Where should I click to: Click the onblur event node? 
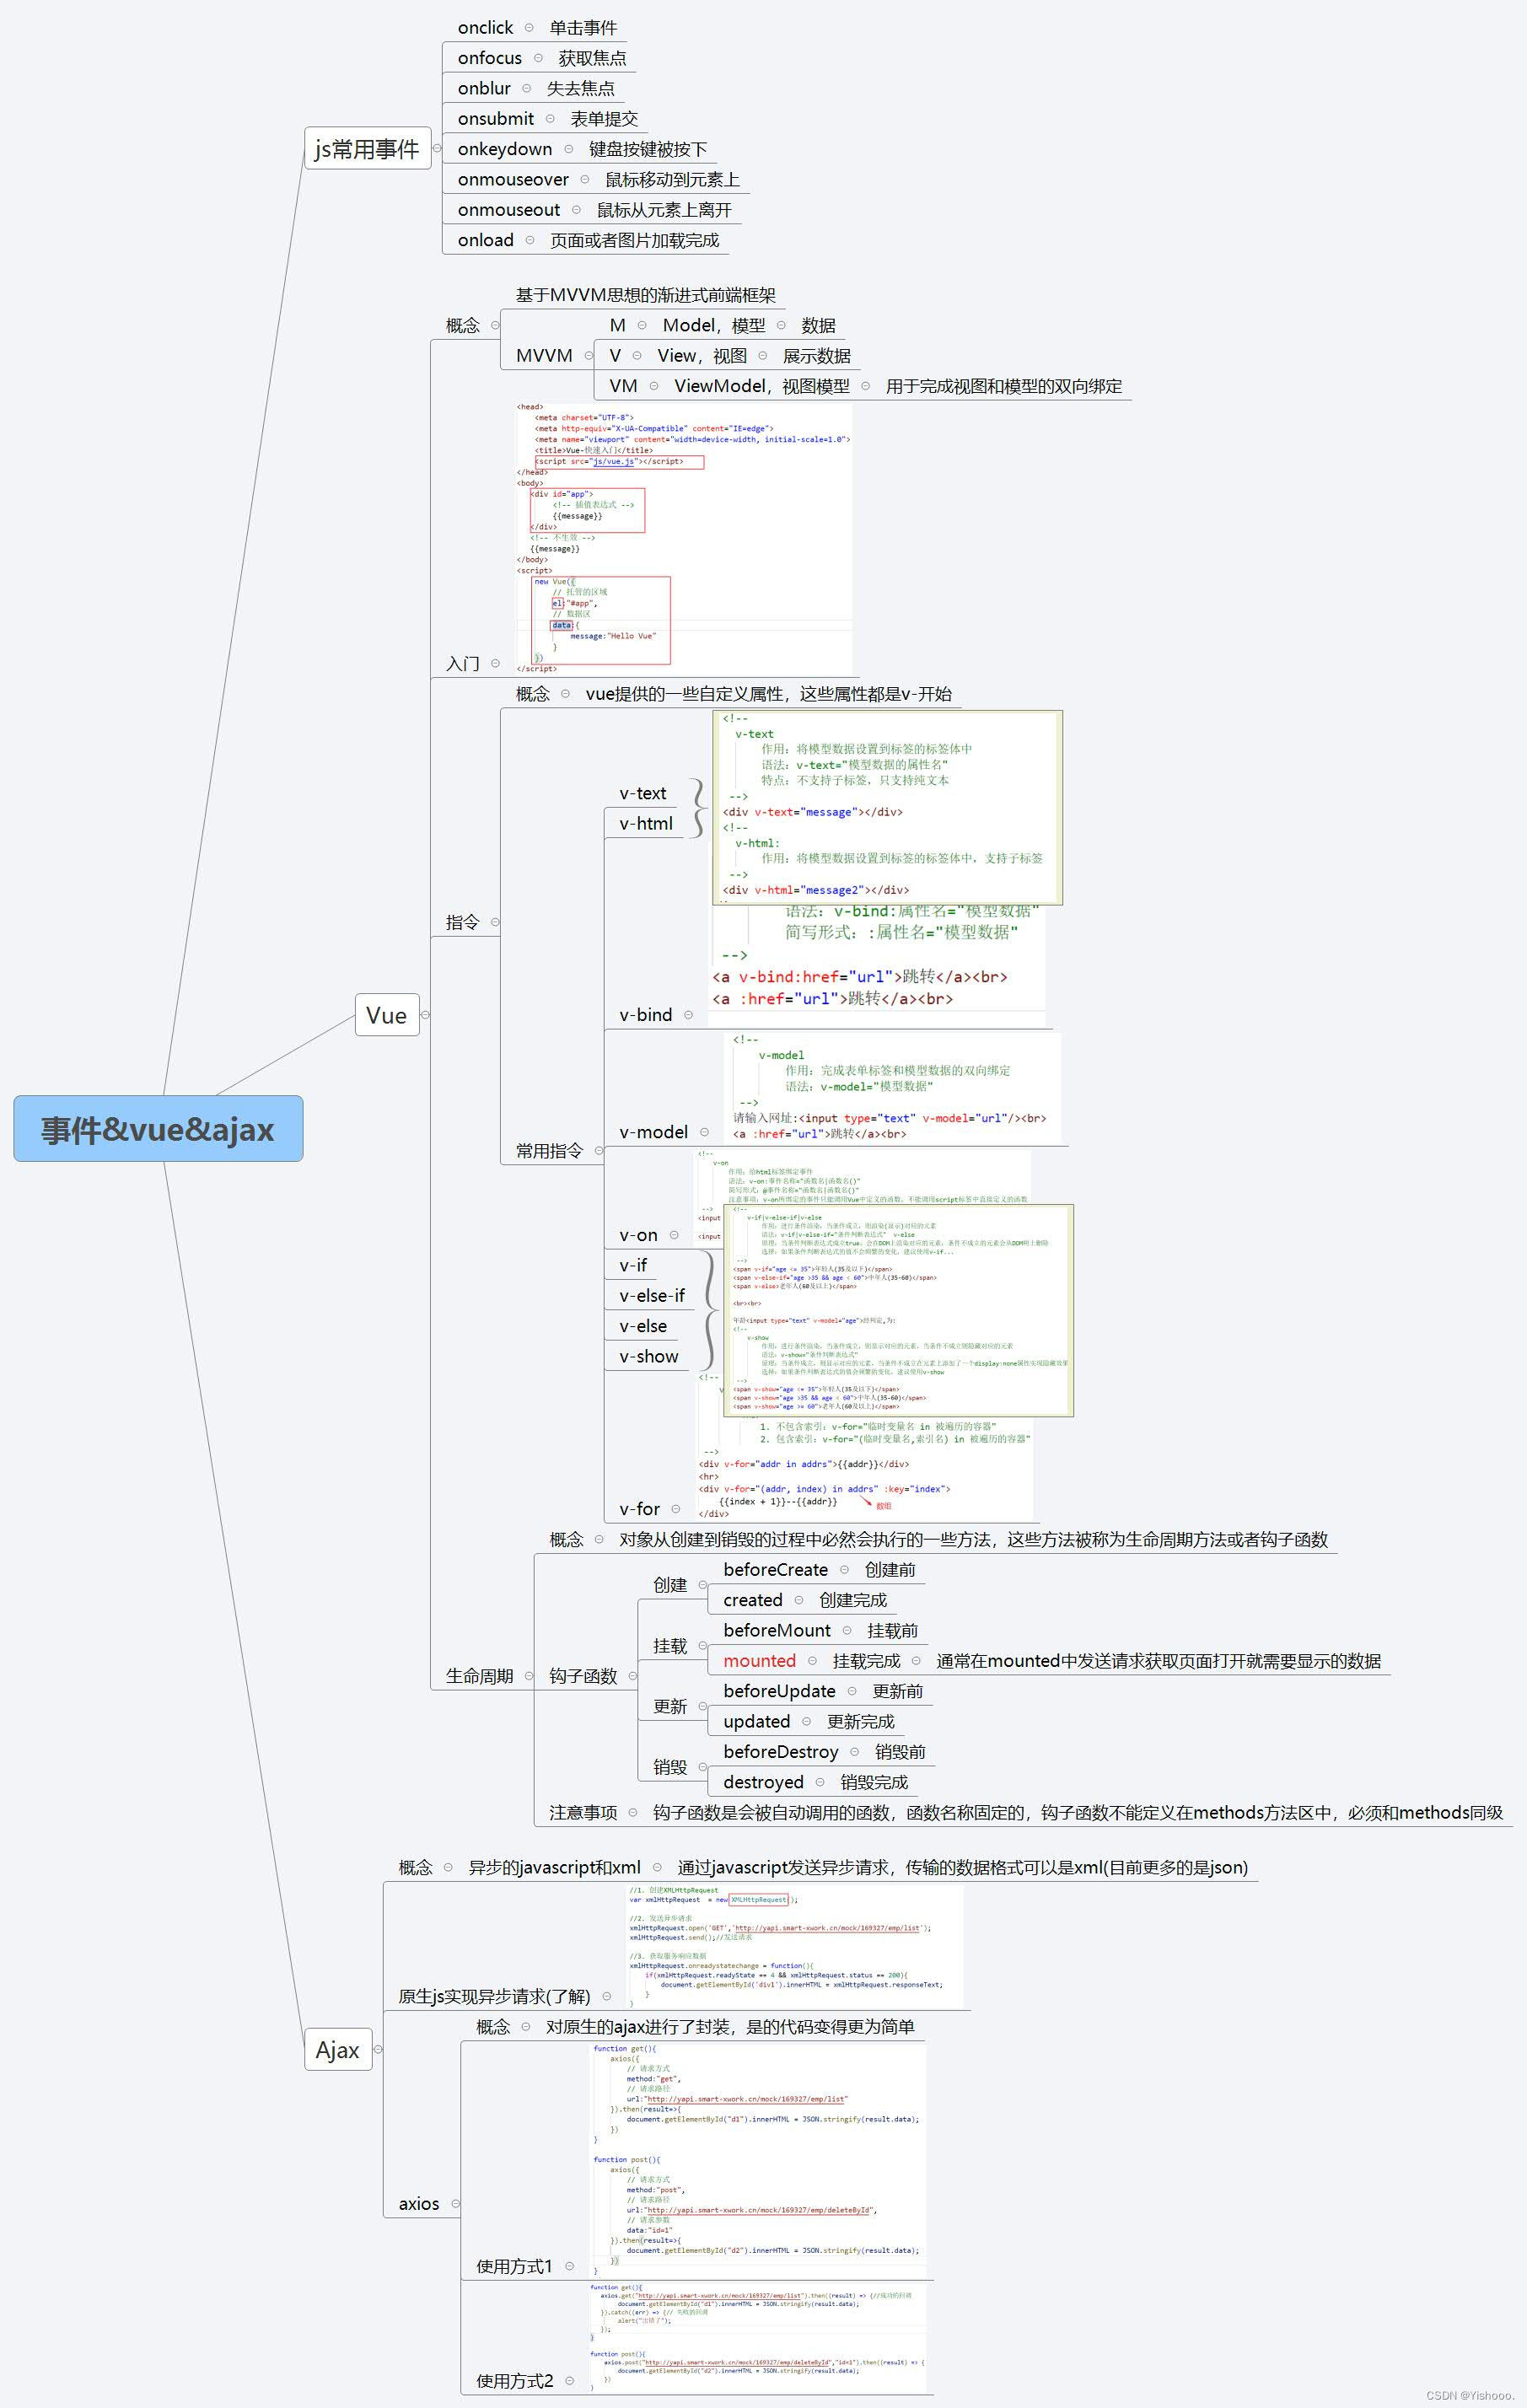[x=484, y=88]
